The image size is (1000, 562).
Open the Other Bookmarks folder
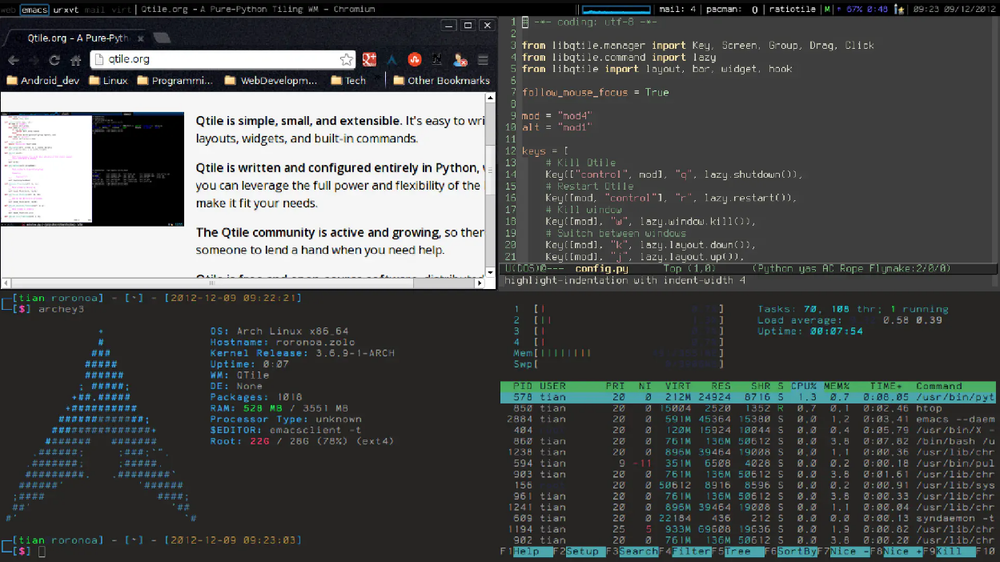tap(441, 80)
